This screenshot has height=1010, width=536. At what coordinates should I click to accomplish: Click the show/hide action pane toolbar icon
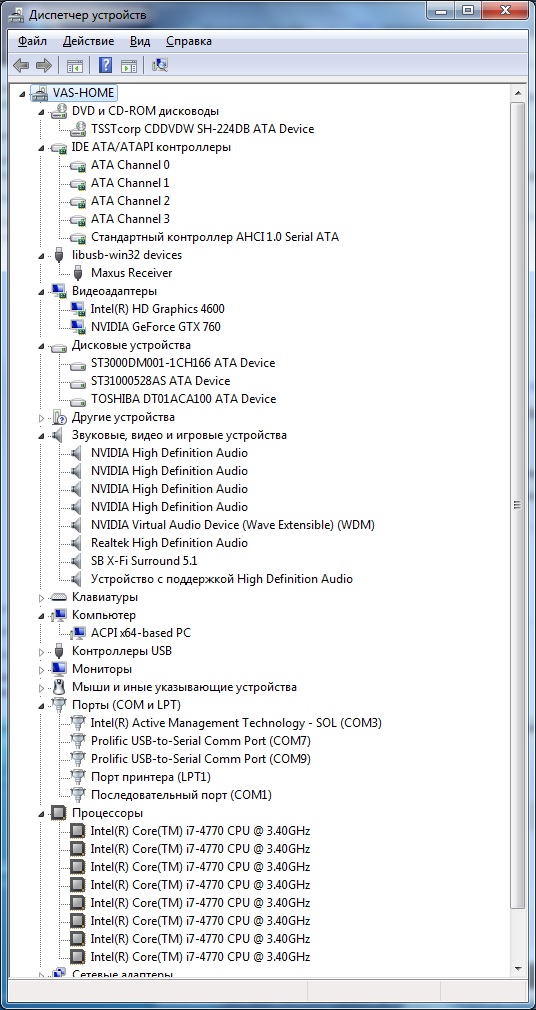(x=129, y=65)
